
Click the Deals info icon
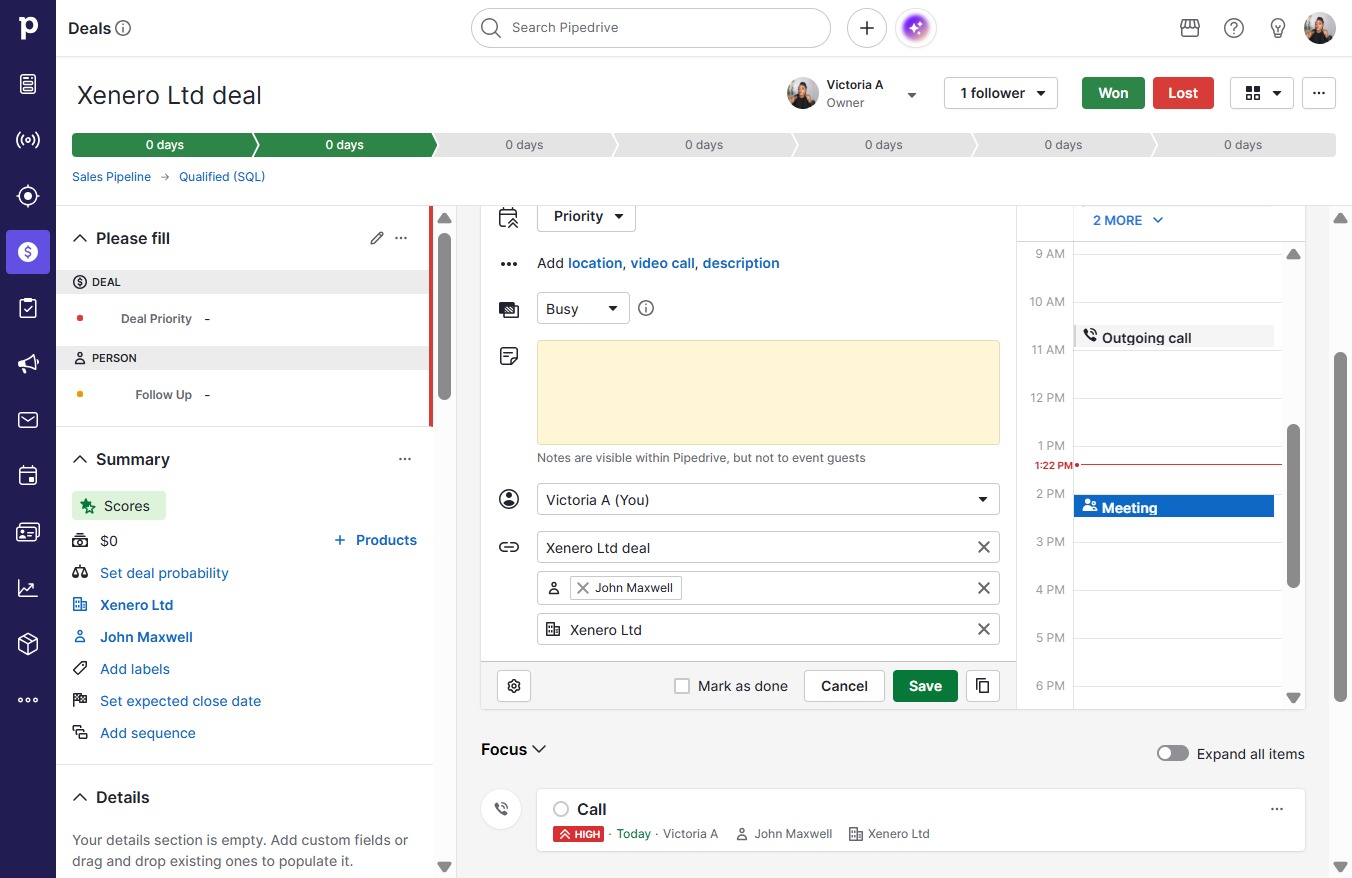click(x=123, y=28)
